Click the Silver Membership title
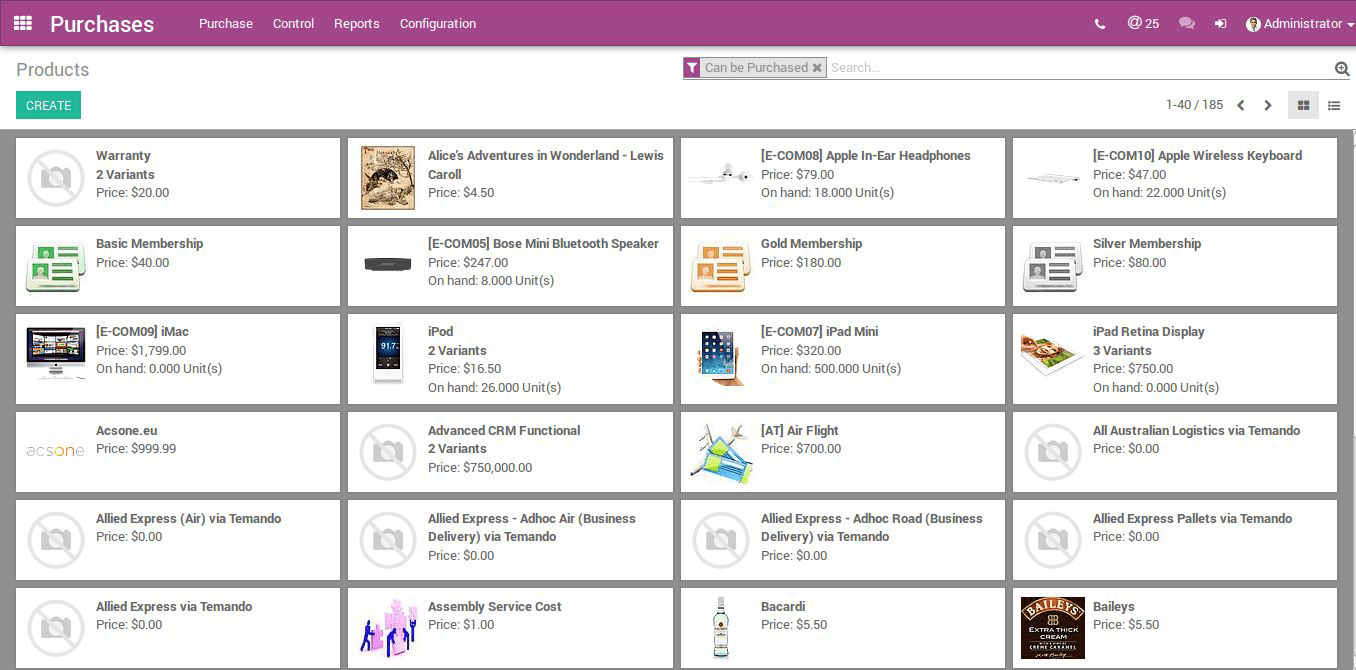This screenshot has height=670, width=1356. point(1147,244)
